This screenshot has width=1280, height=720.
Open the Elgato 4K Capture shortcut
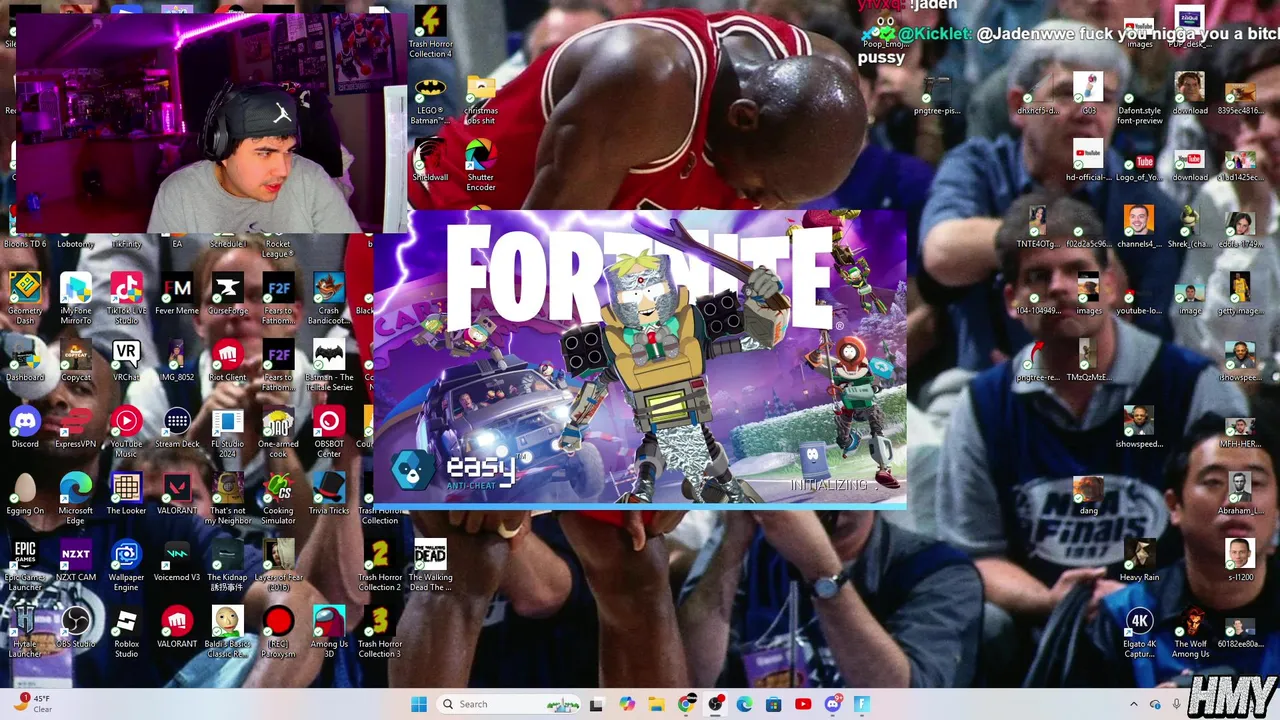(1139, 631)
